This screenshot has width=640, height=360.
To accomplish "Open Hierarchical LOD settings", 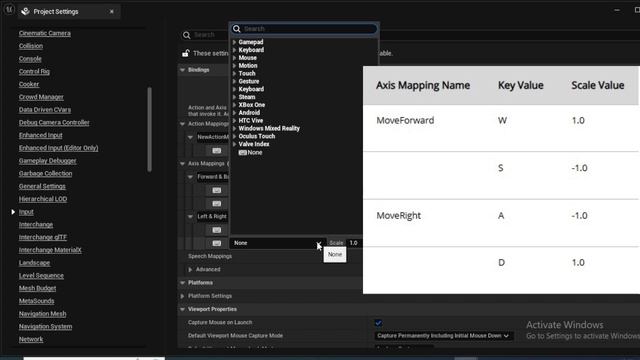I will click(x=43, y=199).
